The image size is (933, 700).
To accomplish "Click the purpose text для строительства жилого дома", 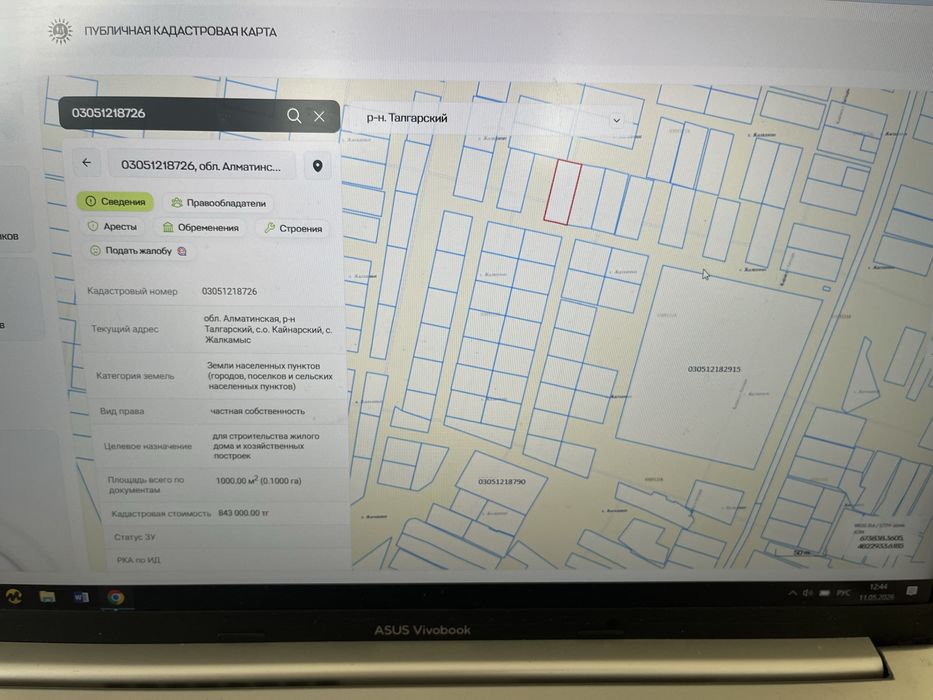I will tap(266, 446).
